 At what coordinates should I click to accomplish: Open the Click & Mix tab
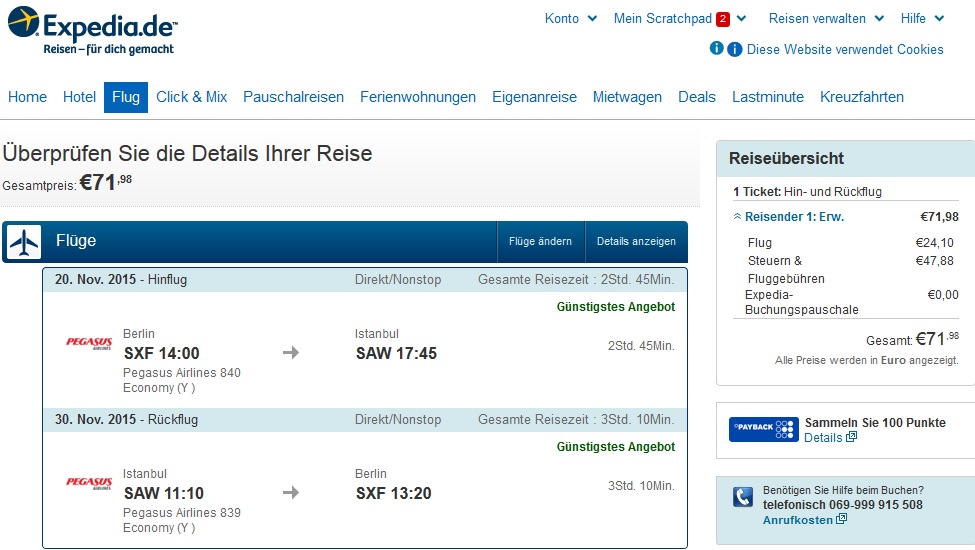[192, 97]
